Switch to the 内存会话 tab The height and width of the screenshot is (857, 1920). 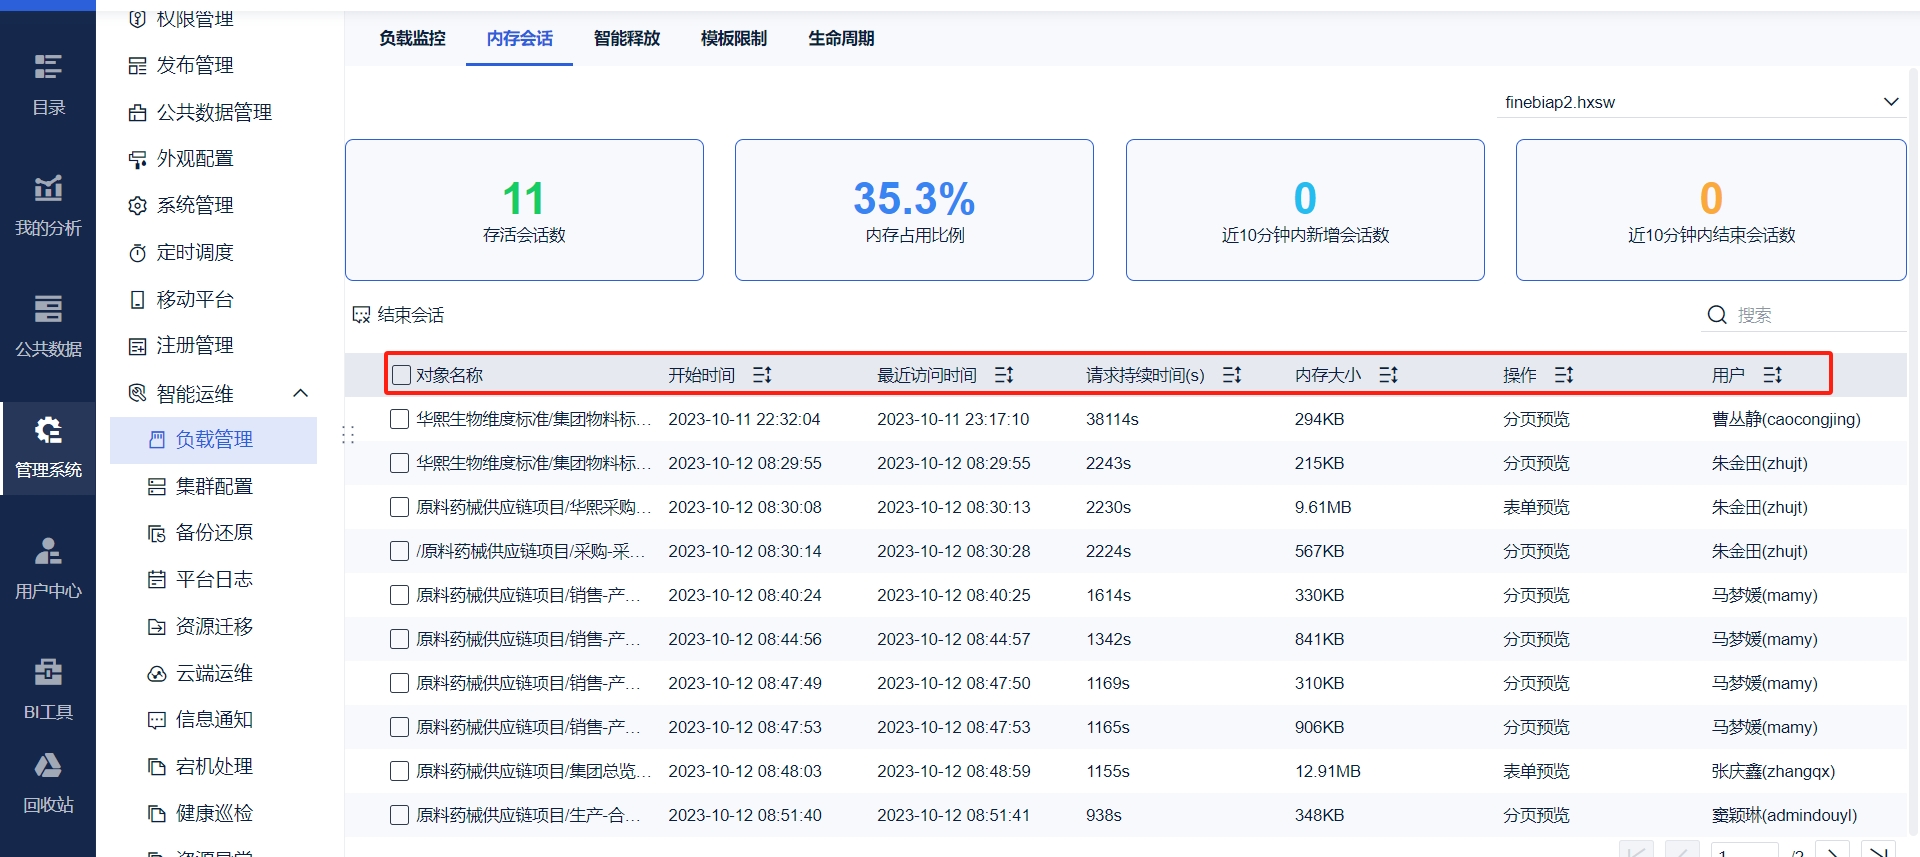point(519,39)
